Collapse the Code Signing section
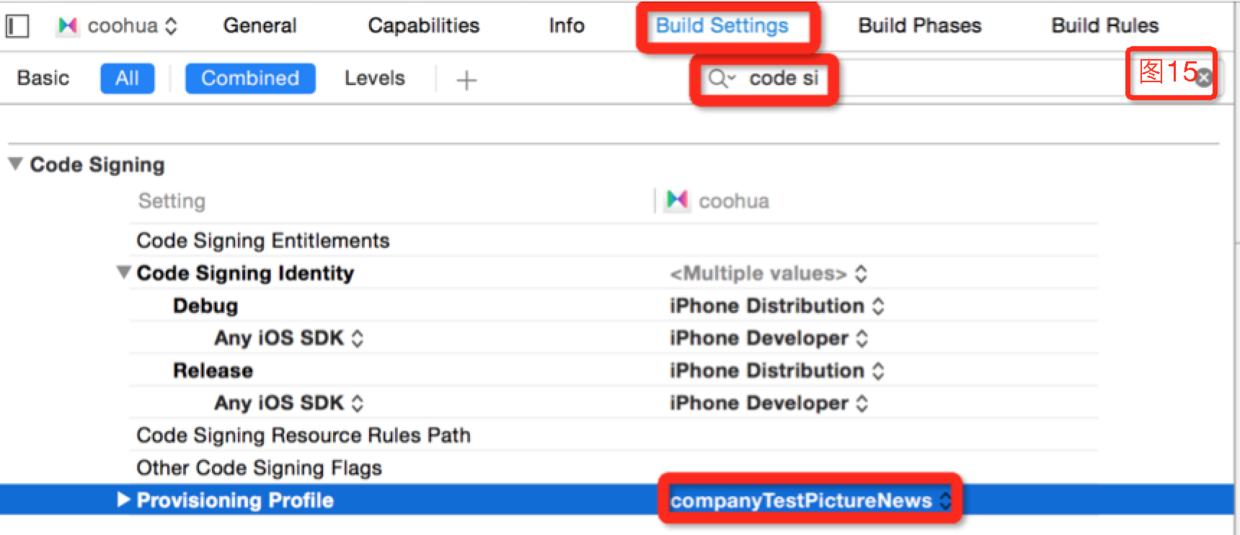The height and width of the screenshot is (535, 1240). 16,165
